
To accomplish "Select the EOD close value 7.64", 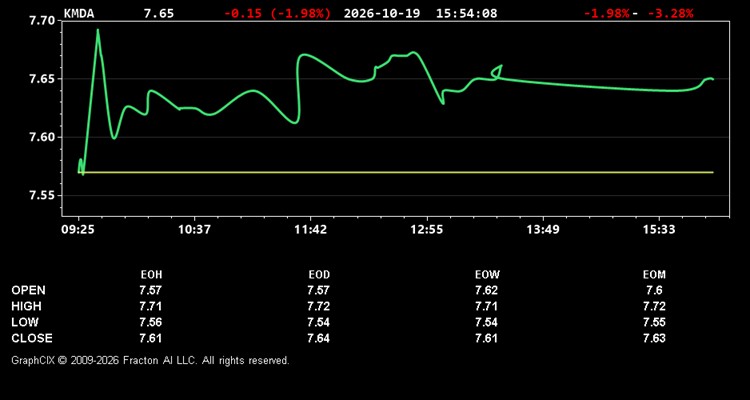I will [x=319, y=338].
